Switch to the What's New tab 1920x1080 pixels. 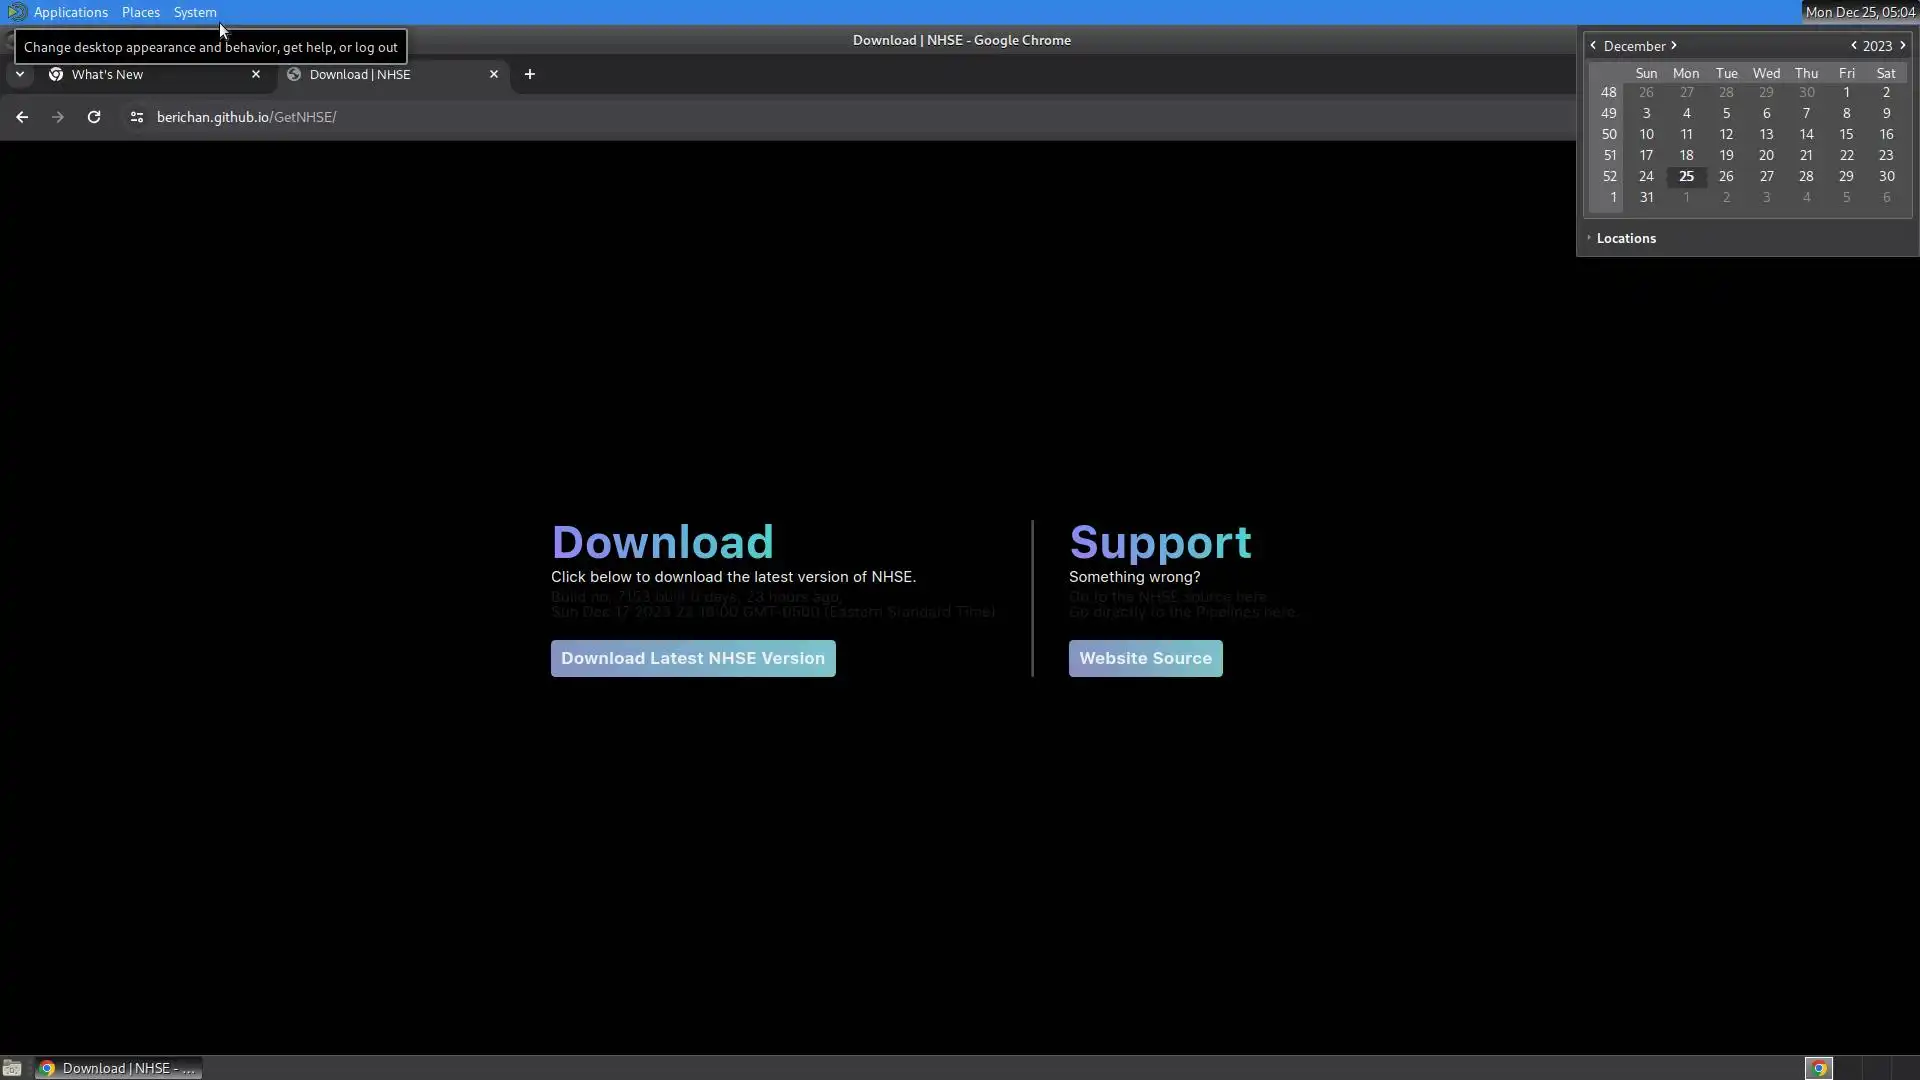coord(150,74)
